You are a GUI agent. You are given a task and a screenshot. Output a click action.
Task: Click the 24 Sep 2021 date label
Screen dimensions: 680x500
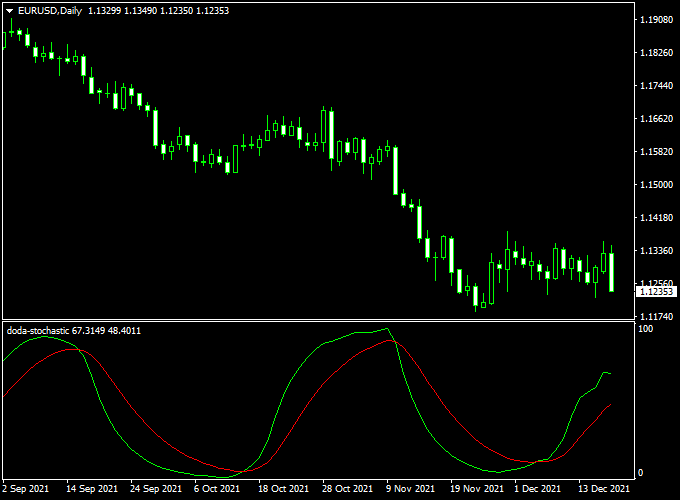(156, 489)
